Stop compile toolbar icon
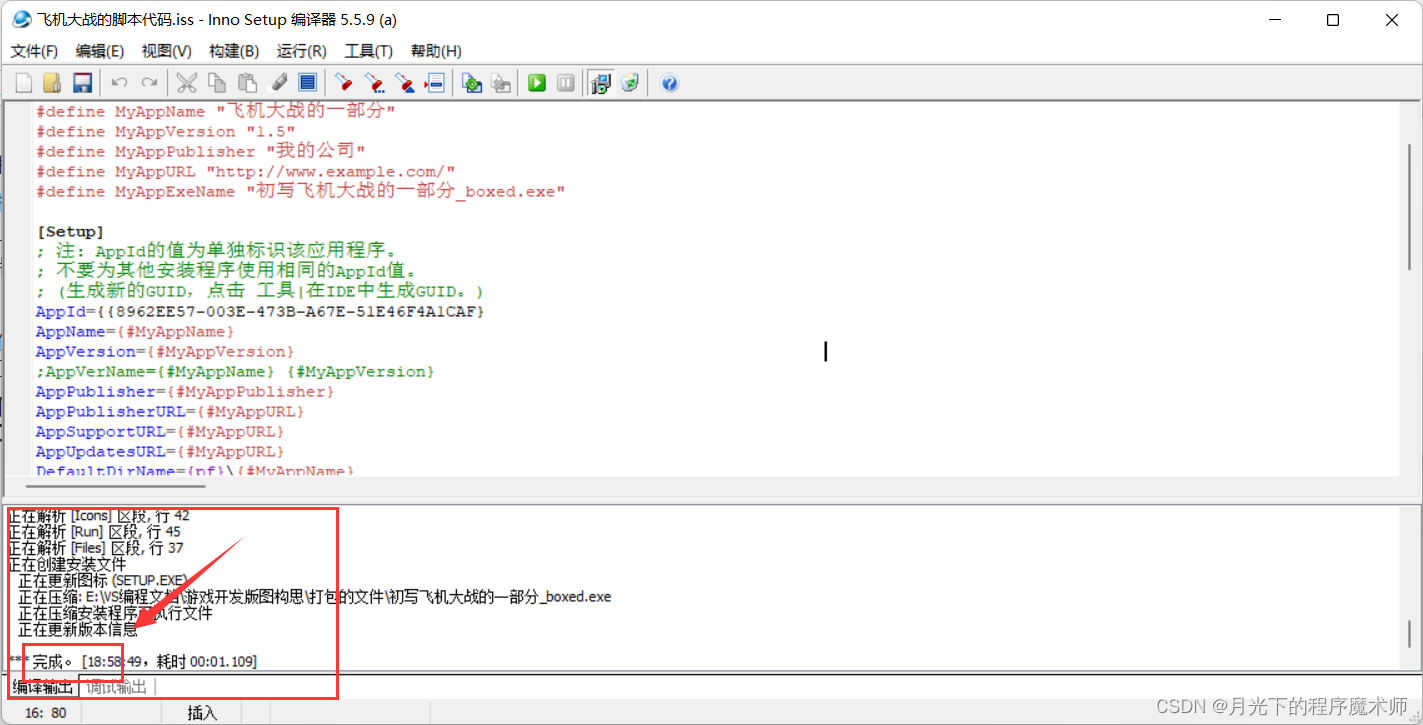This screenshot has height=725, width=1423. (x=501, y=83)
